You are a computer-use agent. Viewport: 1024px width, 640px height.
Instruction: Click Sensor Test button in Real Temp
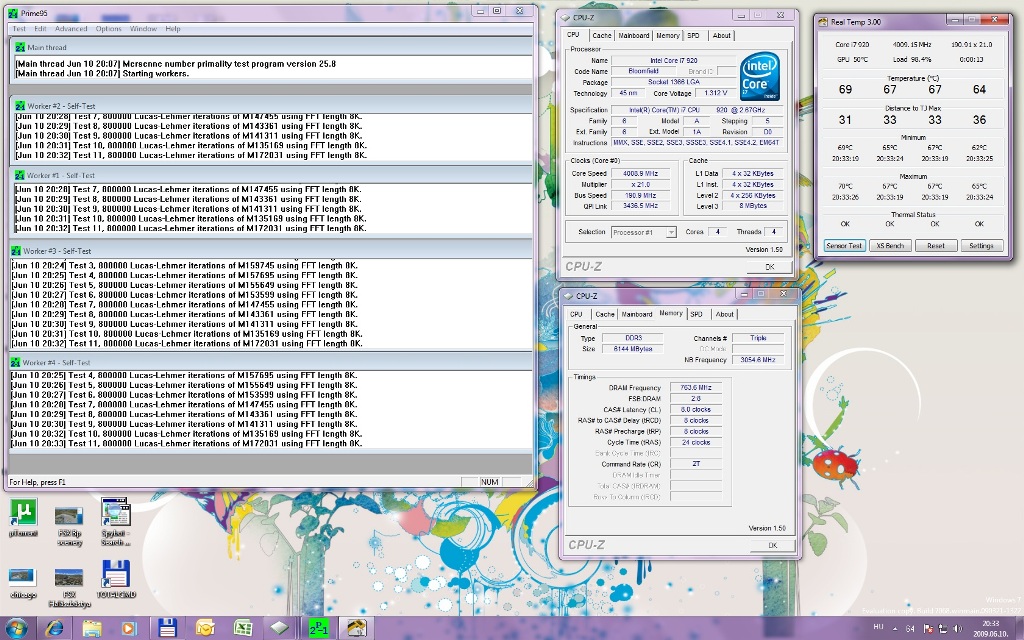844,246
